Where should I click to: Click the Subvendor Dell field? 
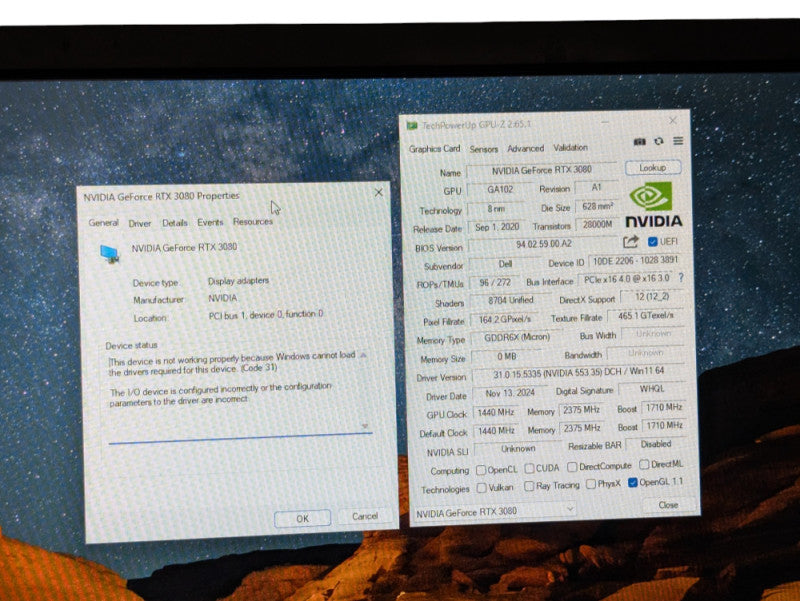coord(505,264)
